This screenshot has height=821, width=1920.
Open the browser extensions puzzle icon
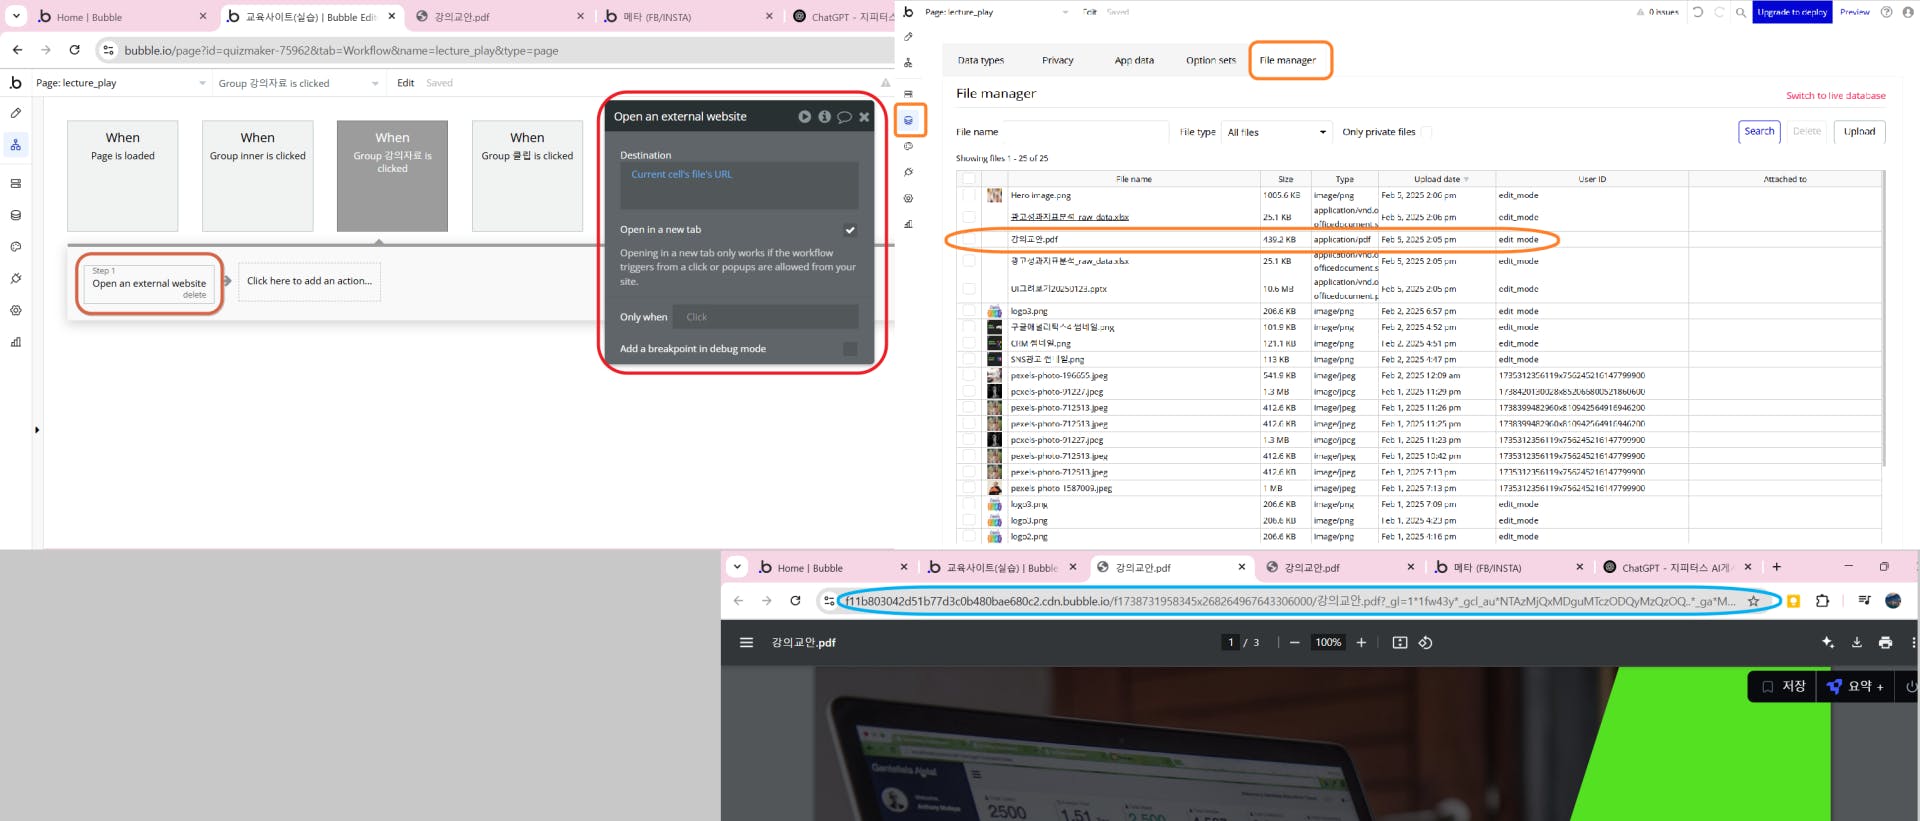pos(1822,601)
